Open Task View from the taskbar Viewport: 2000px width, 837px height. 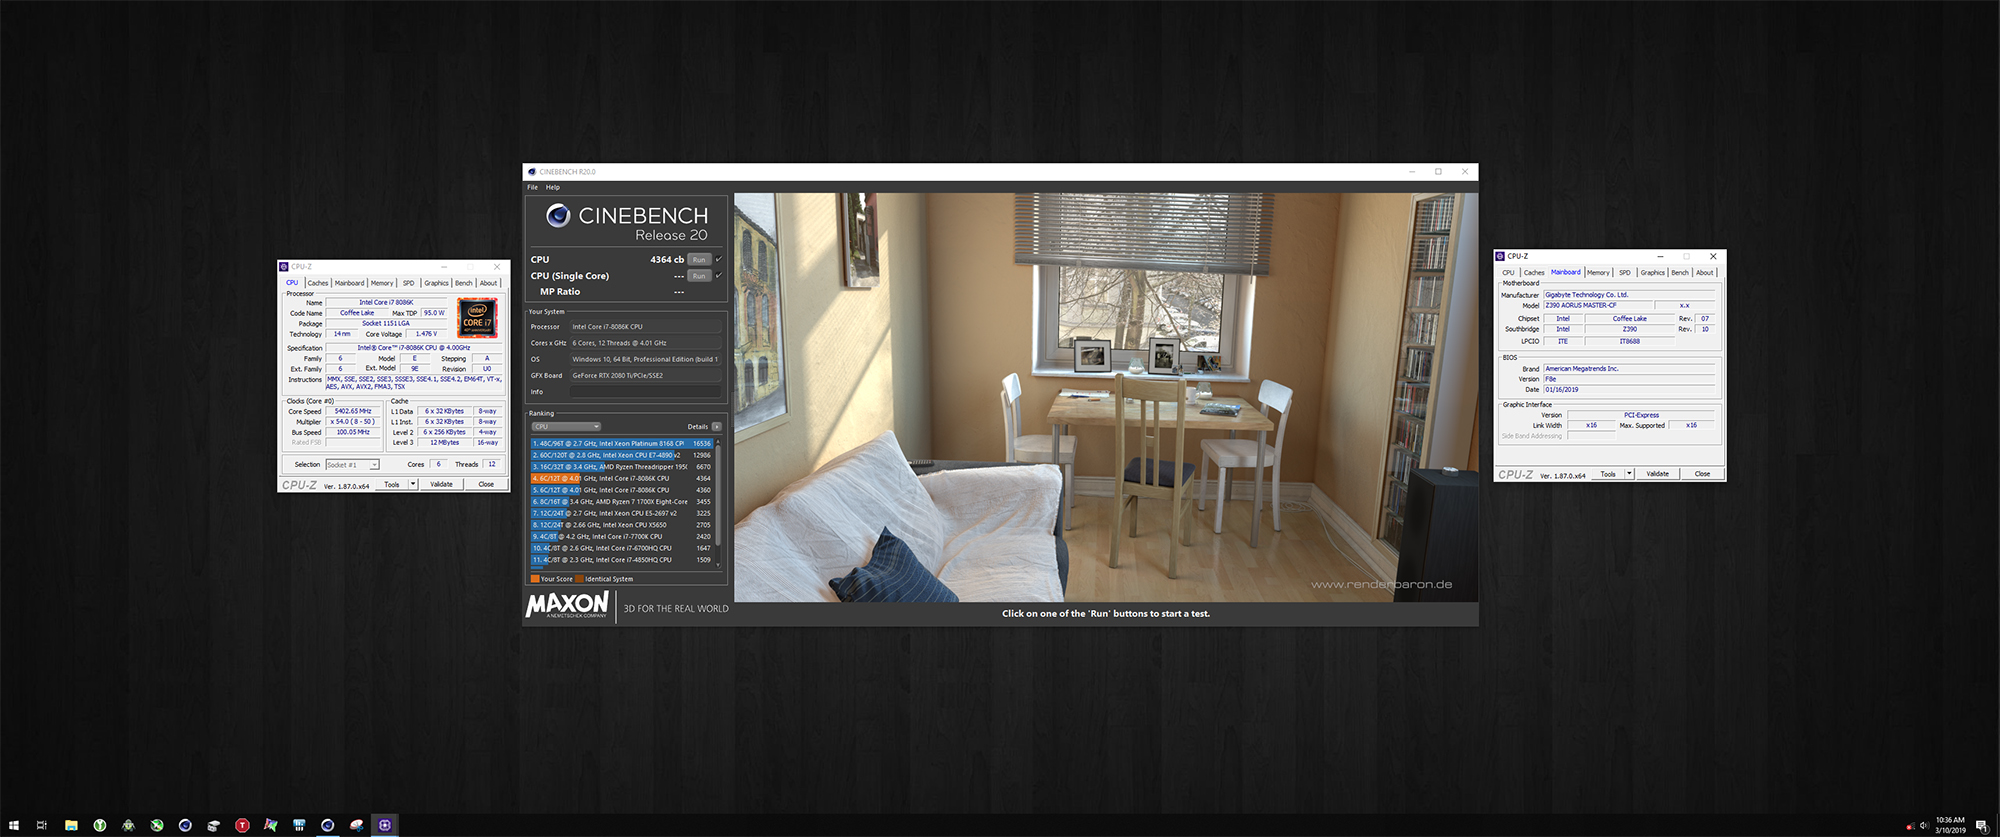point(42,825)
